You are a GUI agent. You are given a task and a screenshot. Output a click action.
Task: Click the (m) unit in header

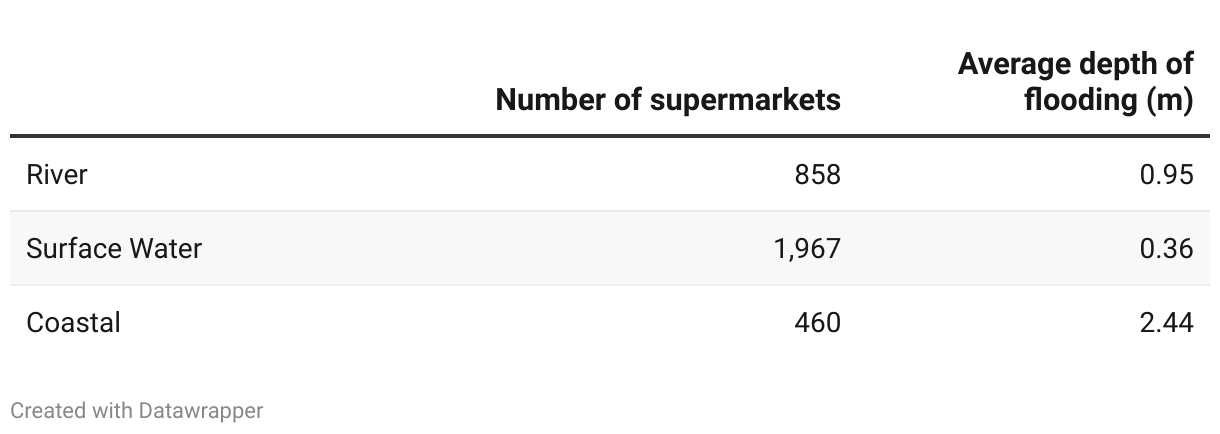[1169, 101]
